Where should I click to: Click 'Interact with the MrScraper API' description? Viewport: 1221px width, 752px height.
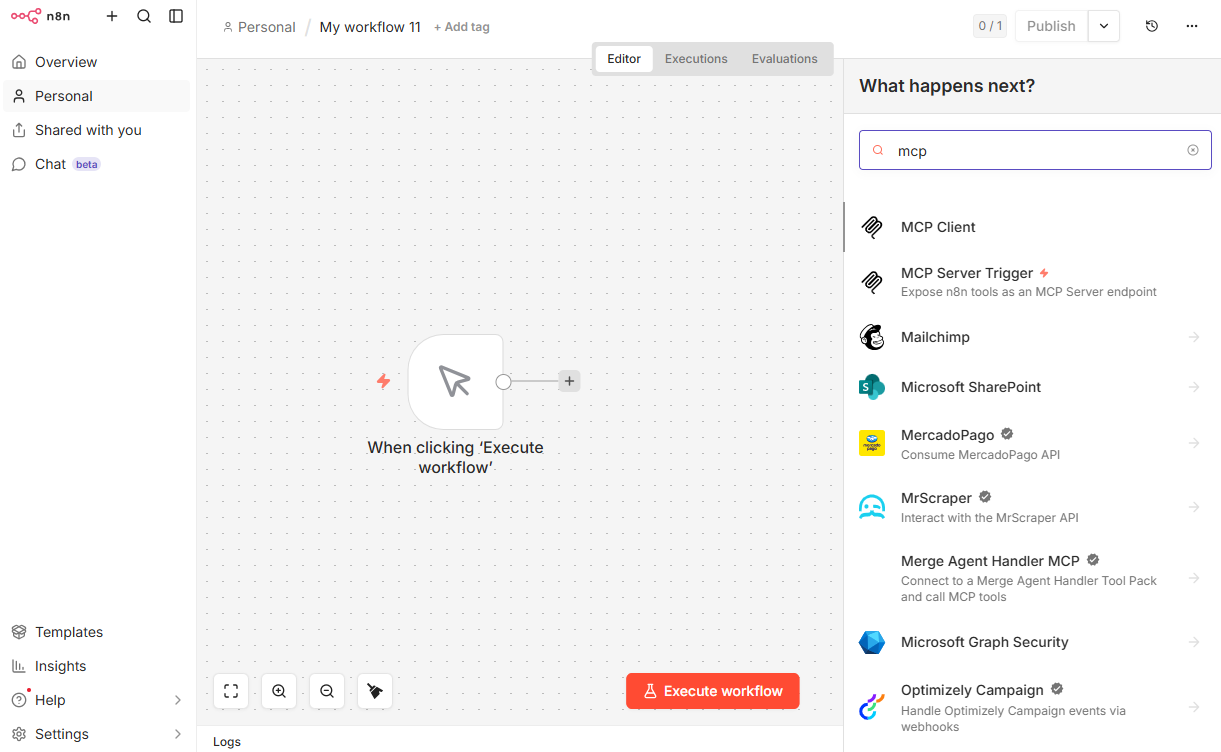[990, 518]
